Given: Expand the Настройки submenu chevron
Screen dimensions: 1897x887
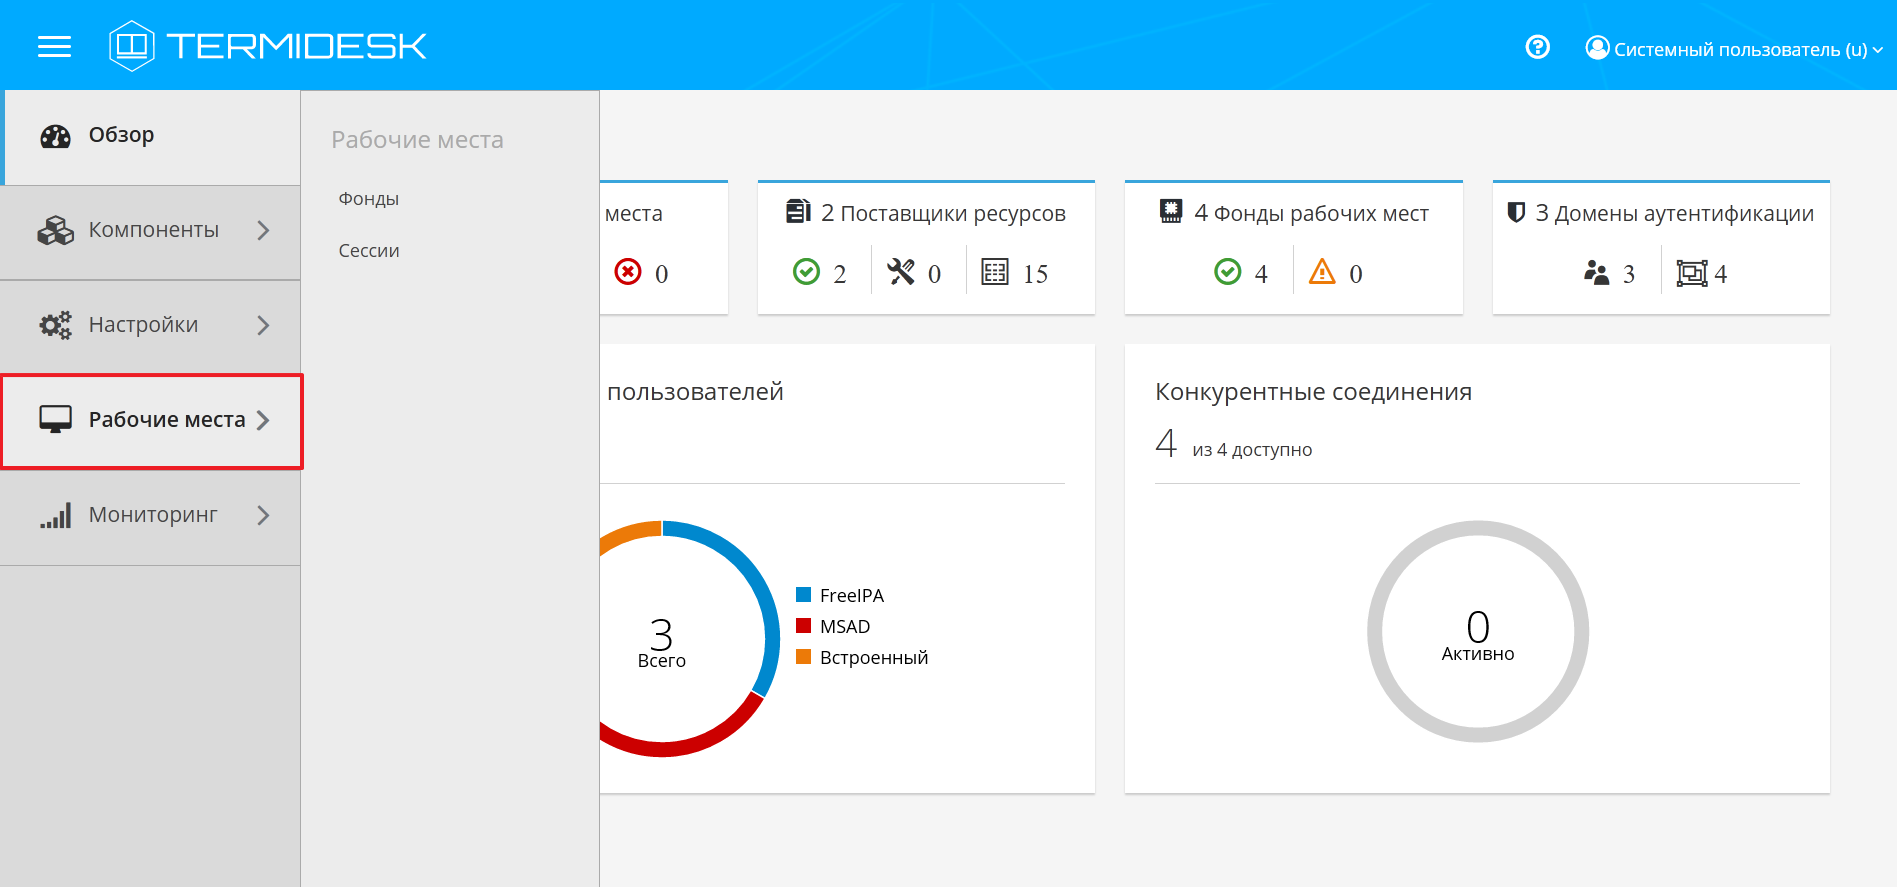Looking at the screenshot, I should 263,325.
